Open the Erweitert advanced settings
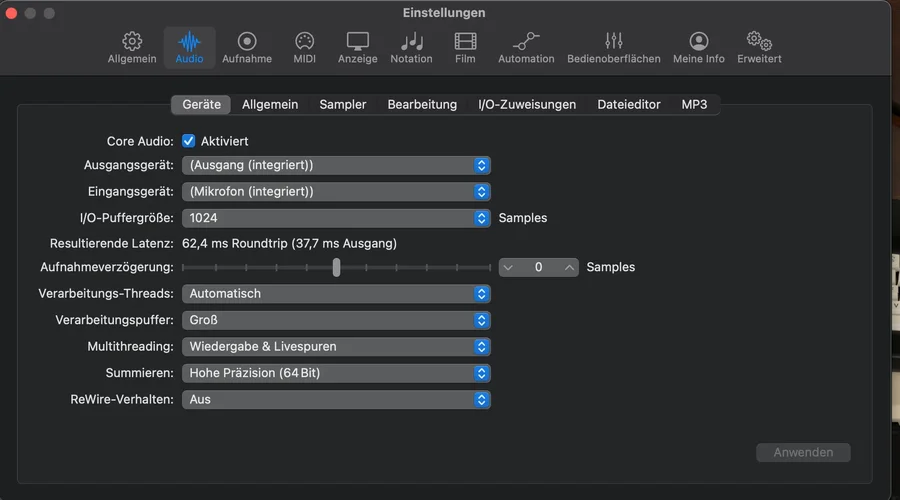 point(759,47)
